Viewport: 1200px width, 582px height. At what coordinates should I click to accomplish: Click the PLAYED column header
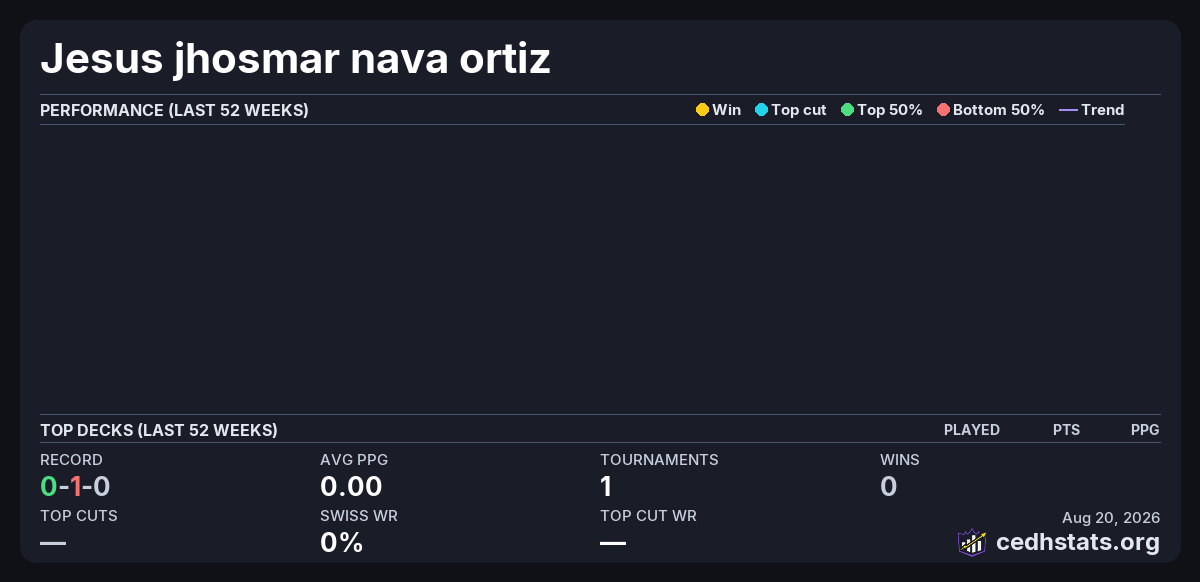(972, 430)
